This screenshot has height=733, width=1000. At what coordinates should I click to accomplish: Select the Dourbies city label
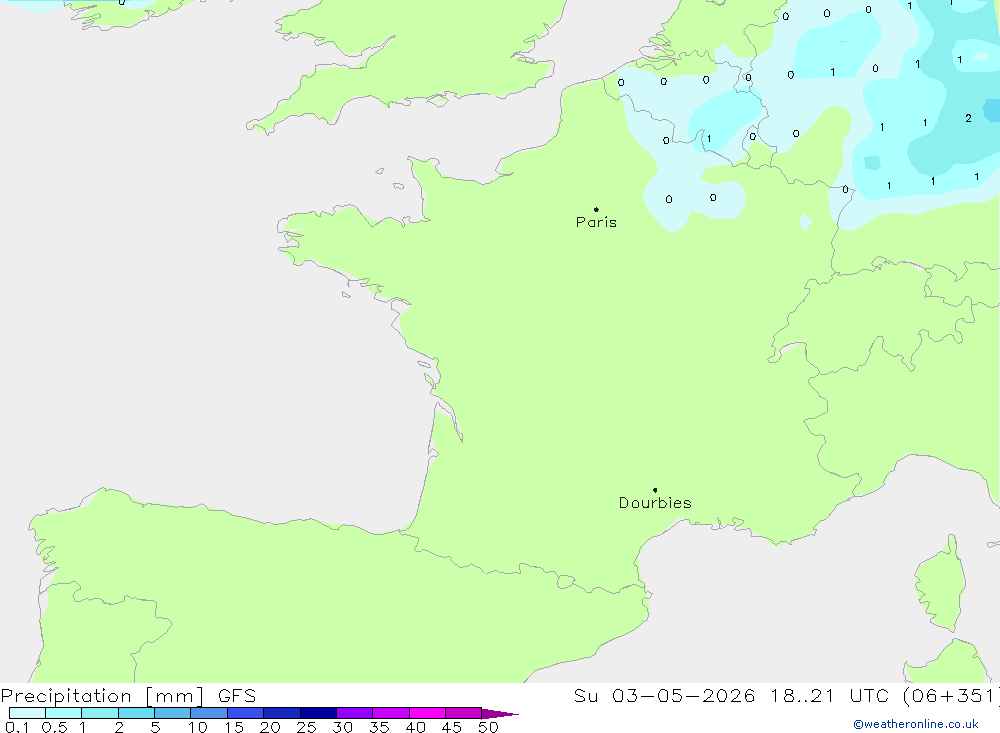click(x=655, y=503)
